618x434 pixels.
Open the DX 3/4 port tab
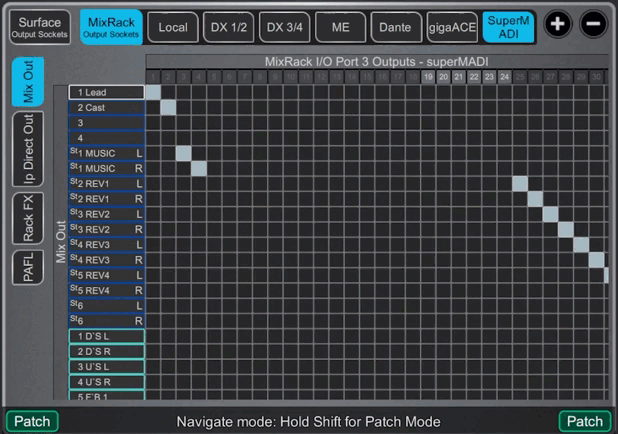[285, 27]
